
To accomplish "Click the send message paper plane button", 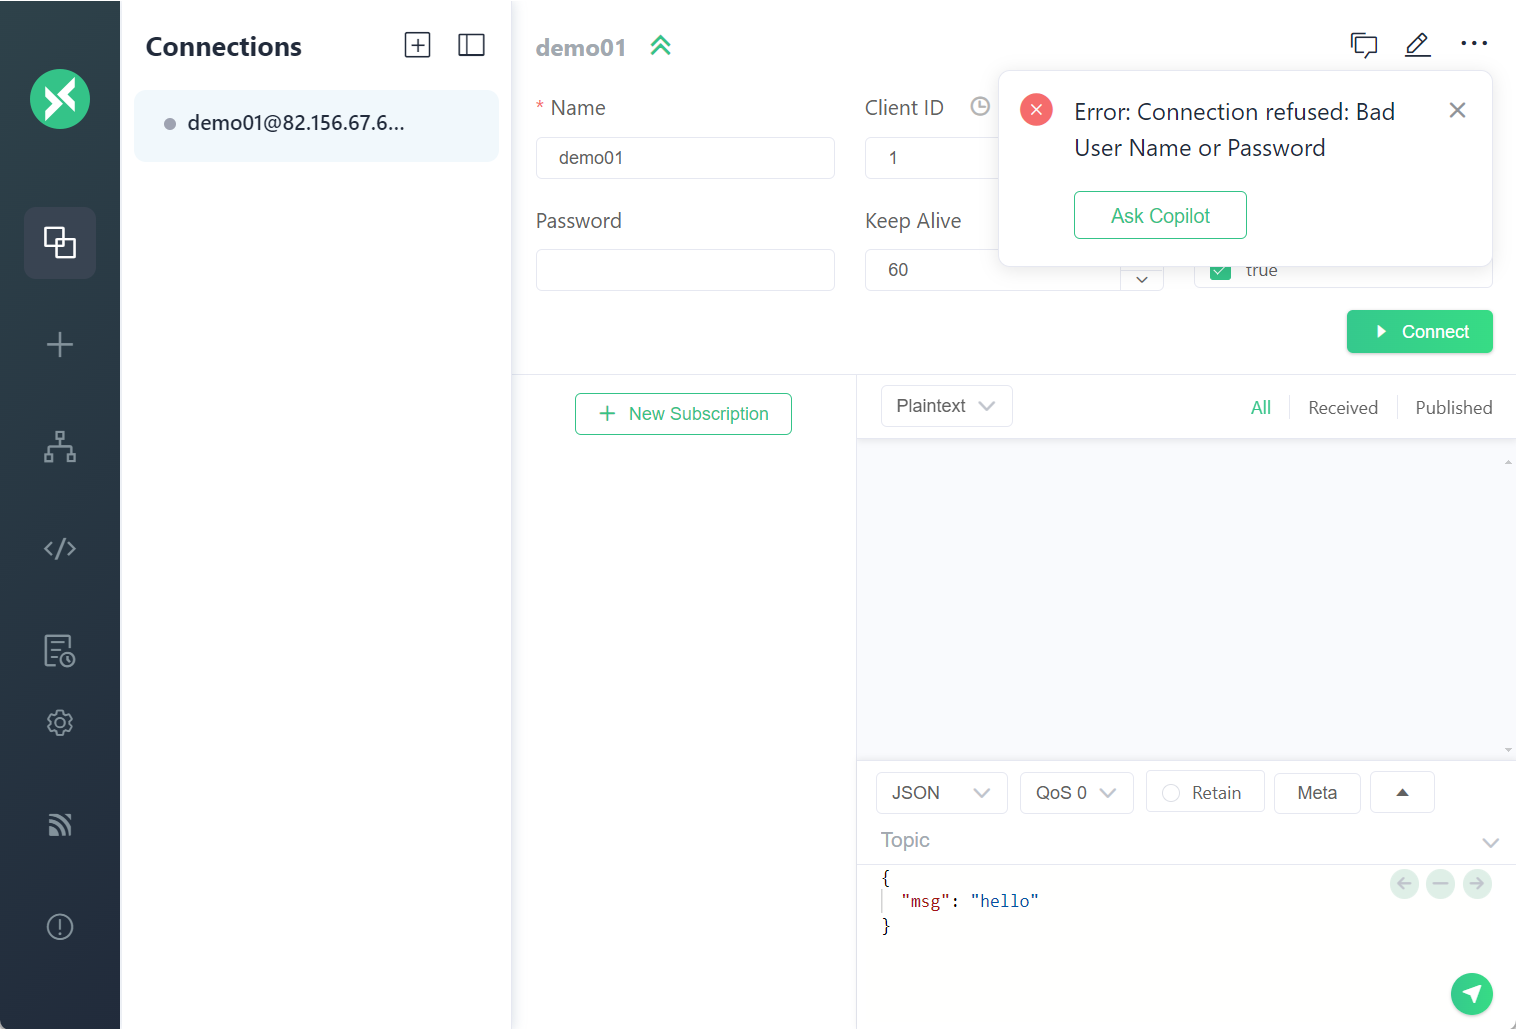I will point(1471,993).
